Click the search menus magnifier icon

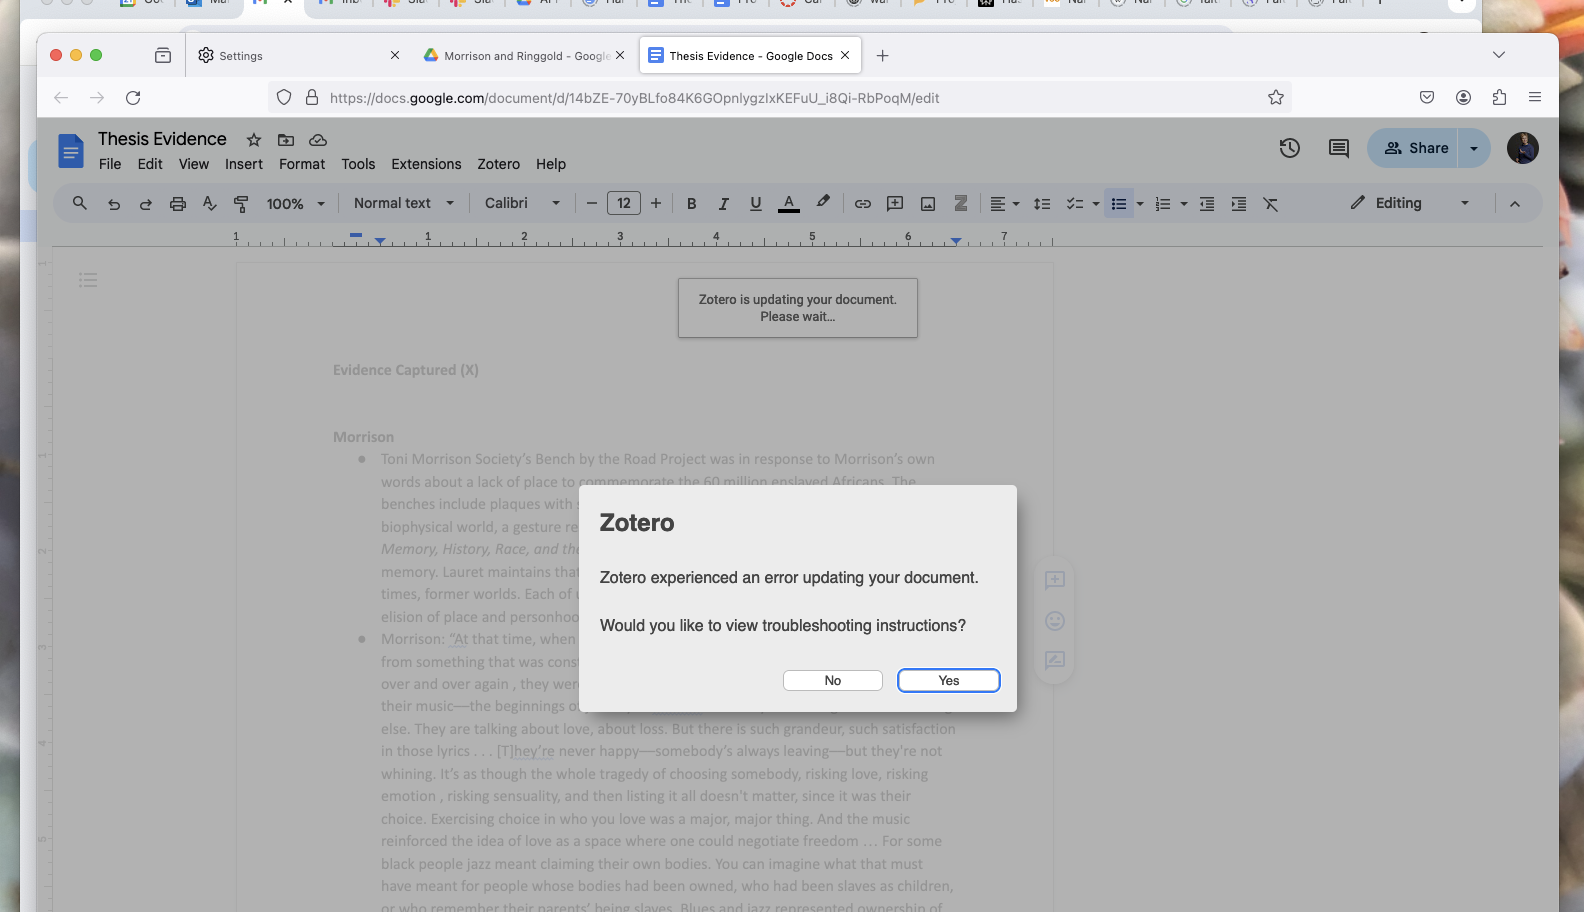[80, 203]
